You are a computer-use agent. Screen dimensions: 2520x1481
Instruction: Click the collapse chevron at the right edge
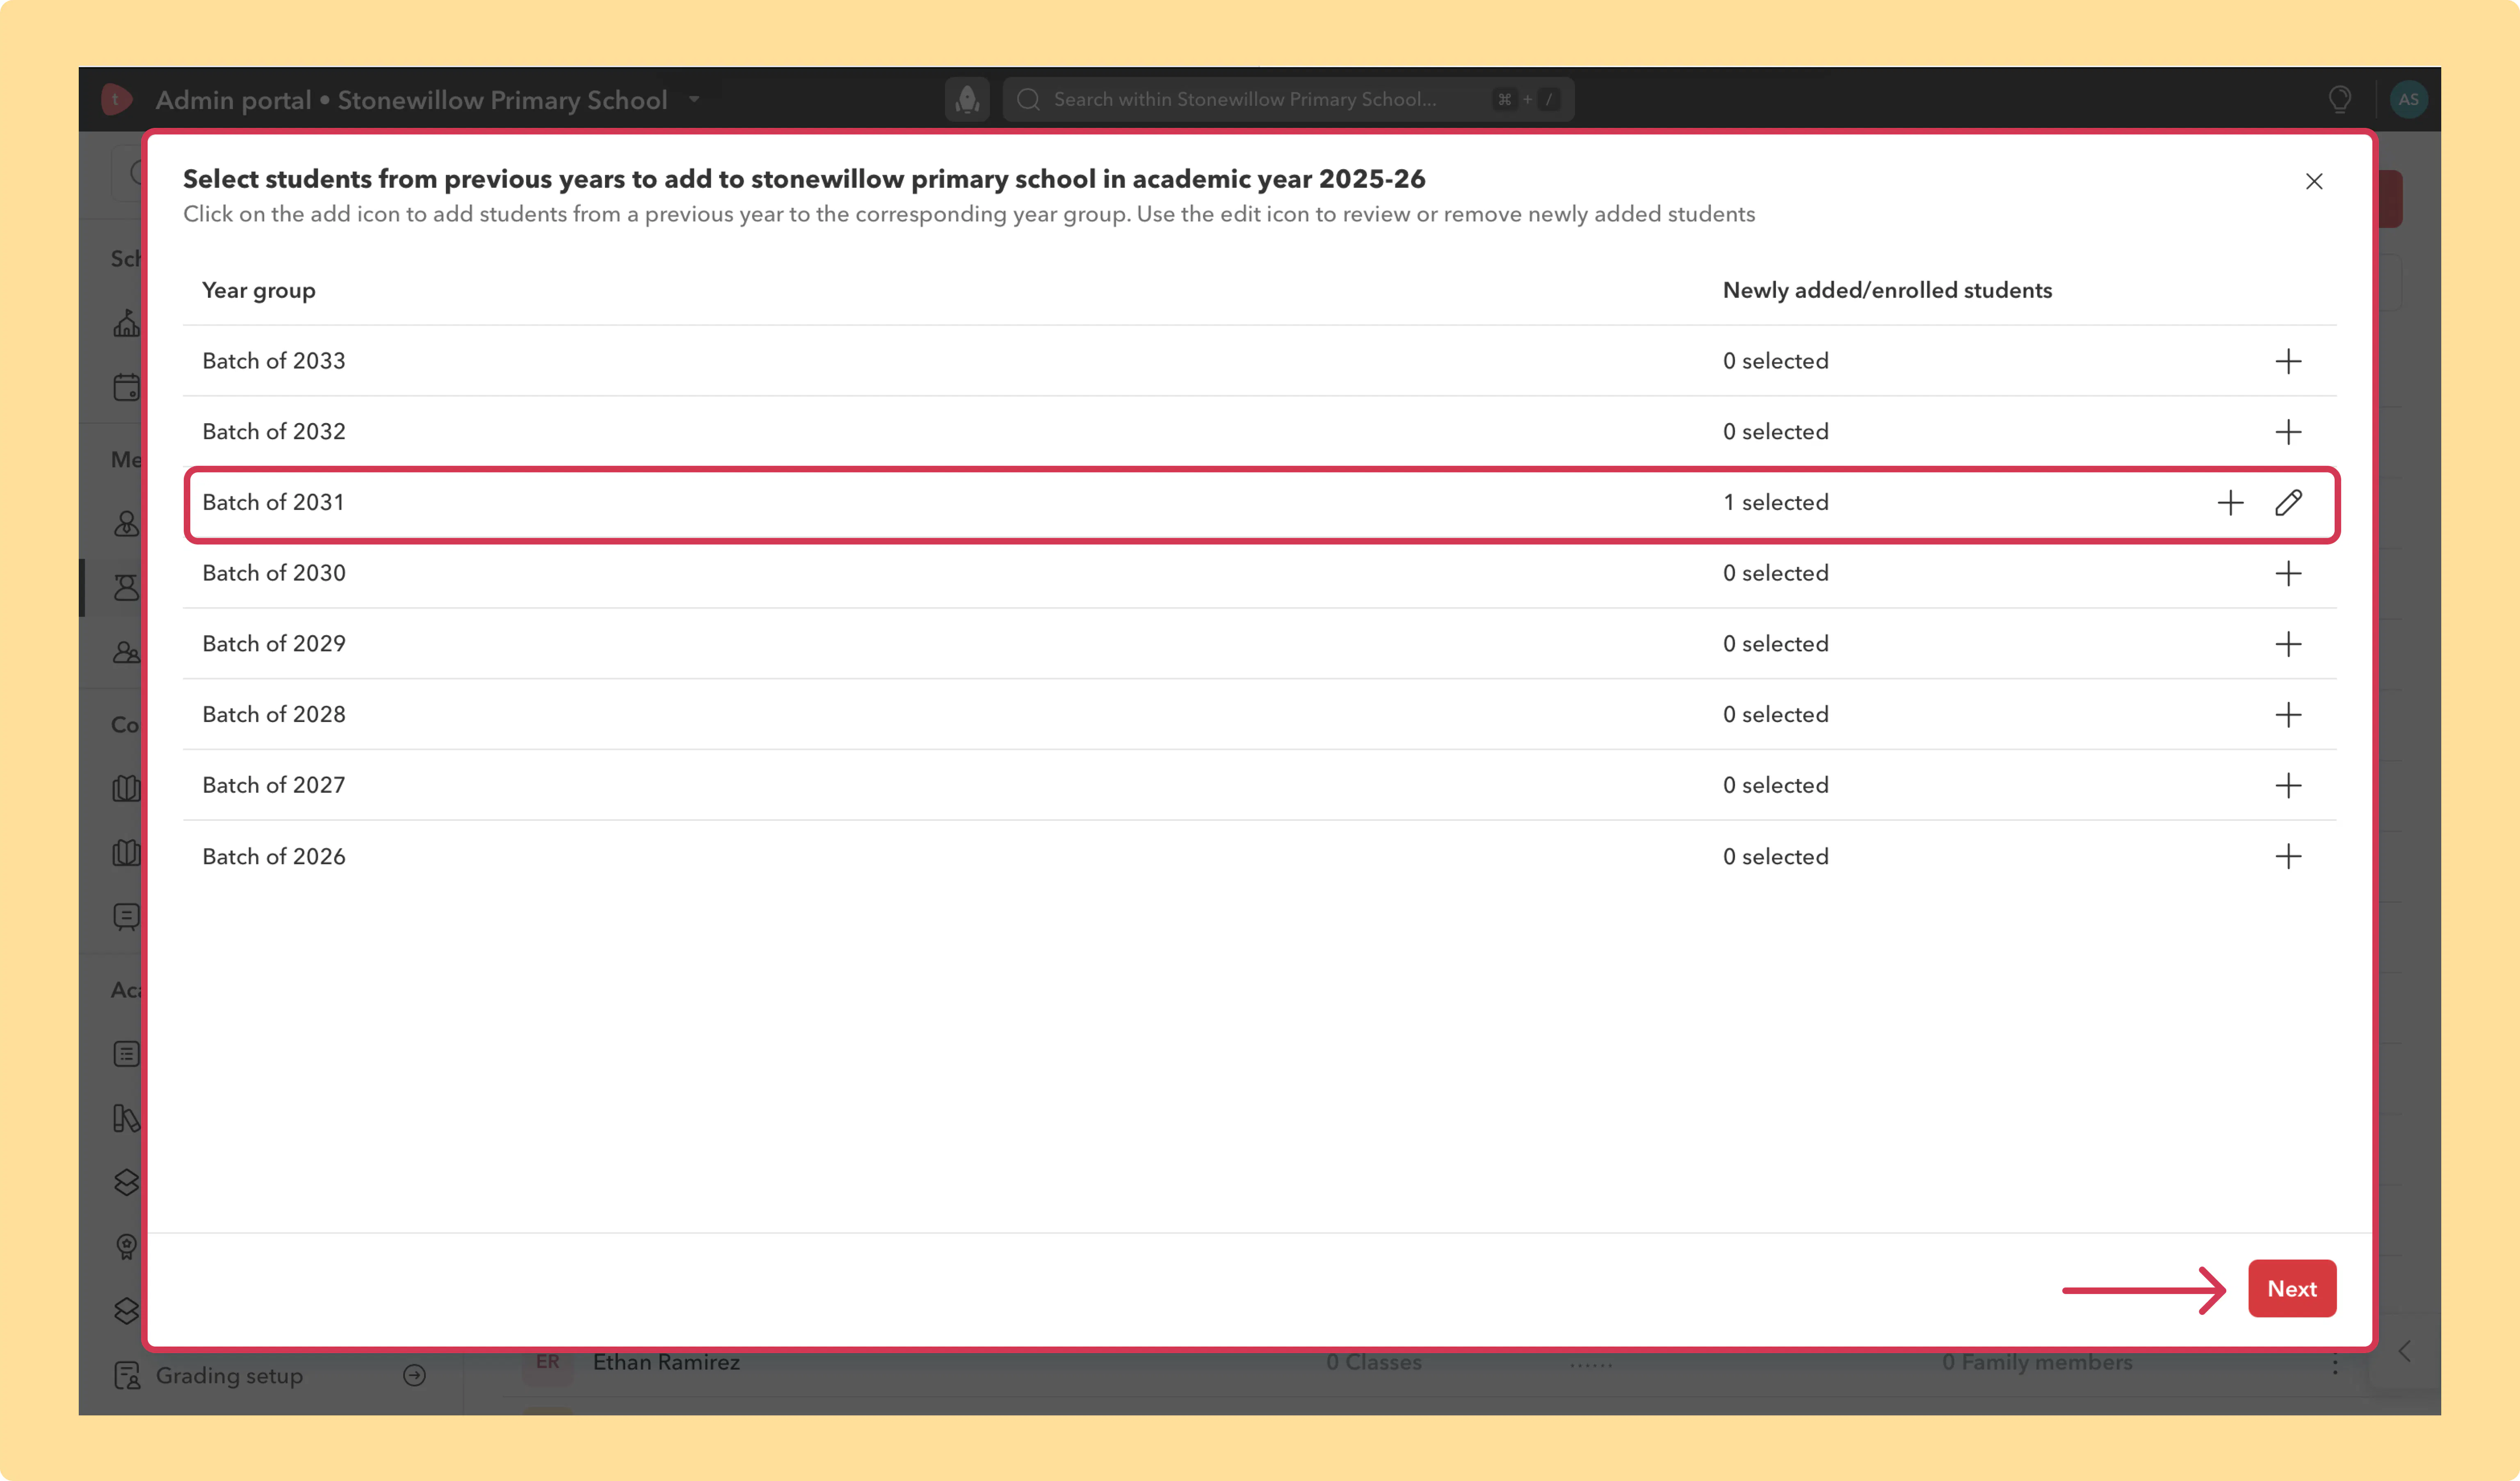click(x=2405, y=1351)
